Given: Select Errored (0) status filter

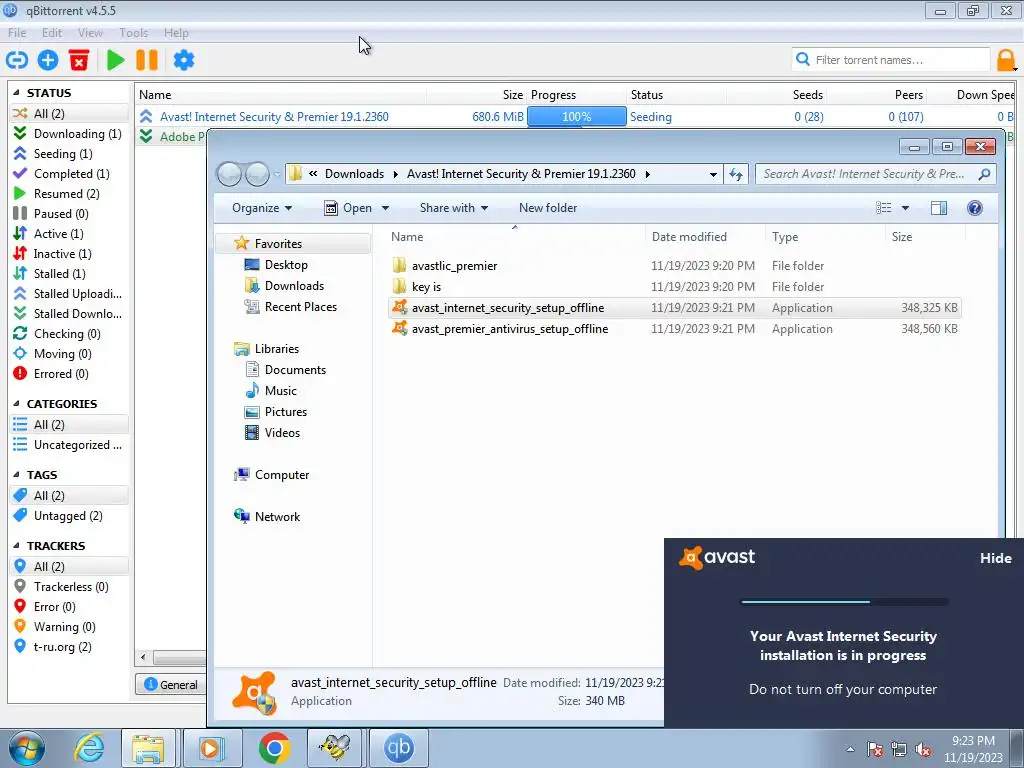Looking at the screenshot, I should pyautogui.click(x=69, y=374).
